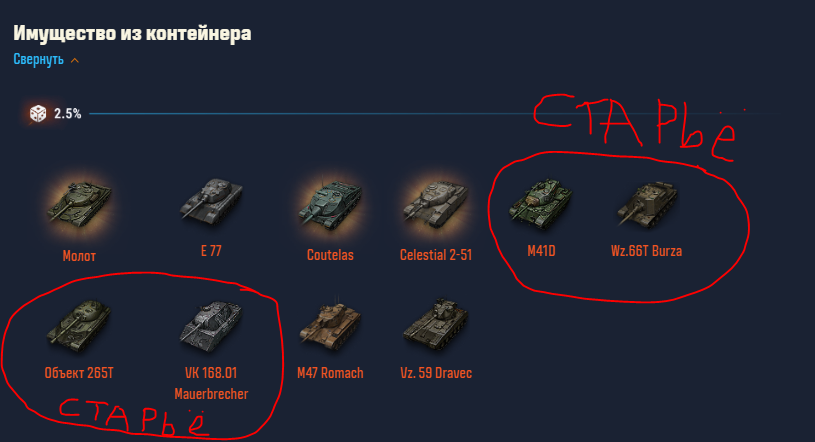Click the chevron arrow next to Свернуть
The height and width of the screenshot is (442, 815).
coord(75,60)
